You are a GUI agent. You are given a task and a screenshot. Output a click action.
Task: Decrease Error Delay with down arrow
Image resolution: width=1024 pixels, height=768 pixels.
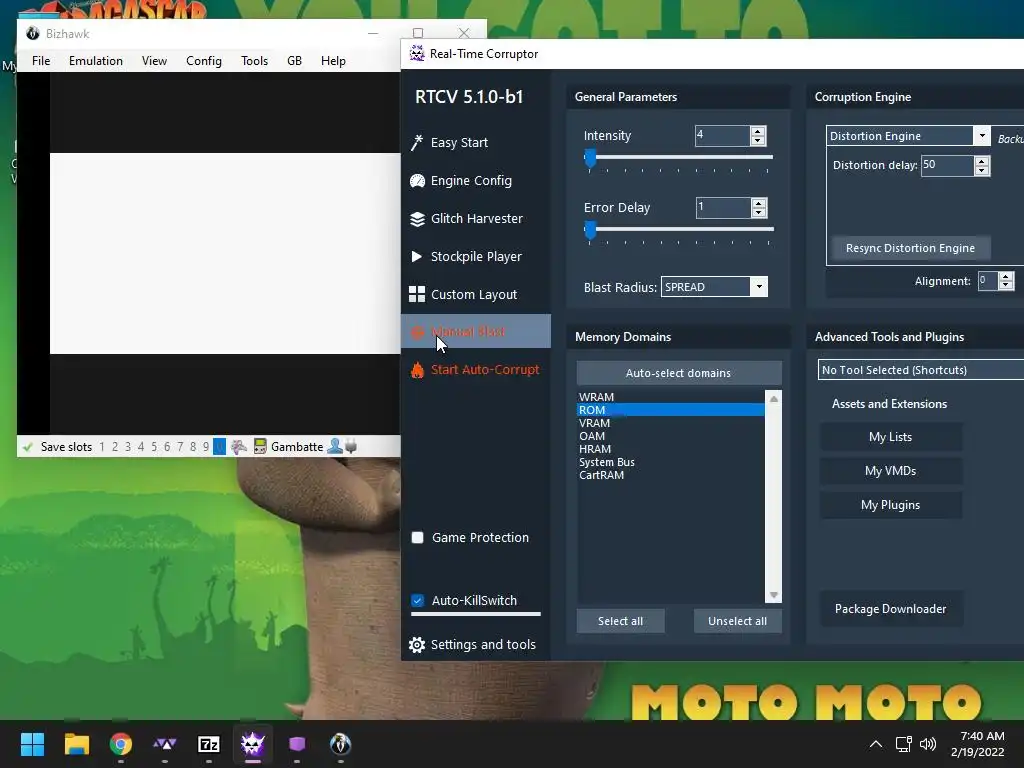[758, 212]
